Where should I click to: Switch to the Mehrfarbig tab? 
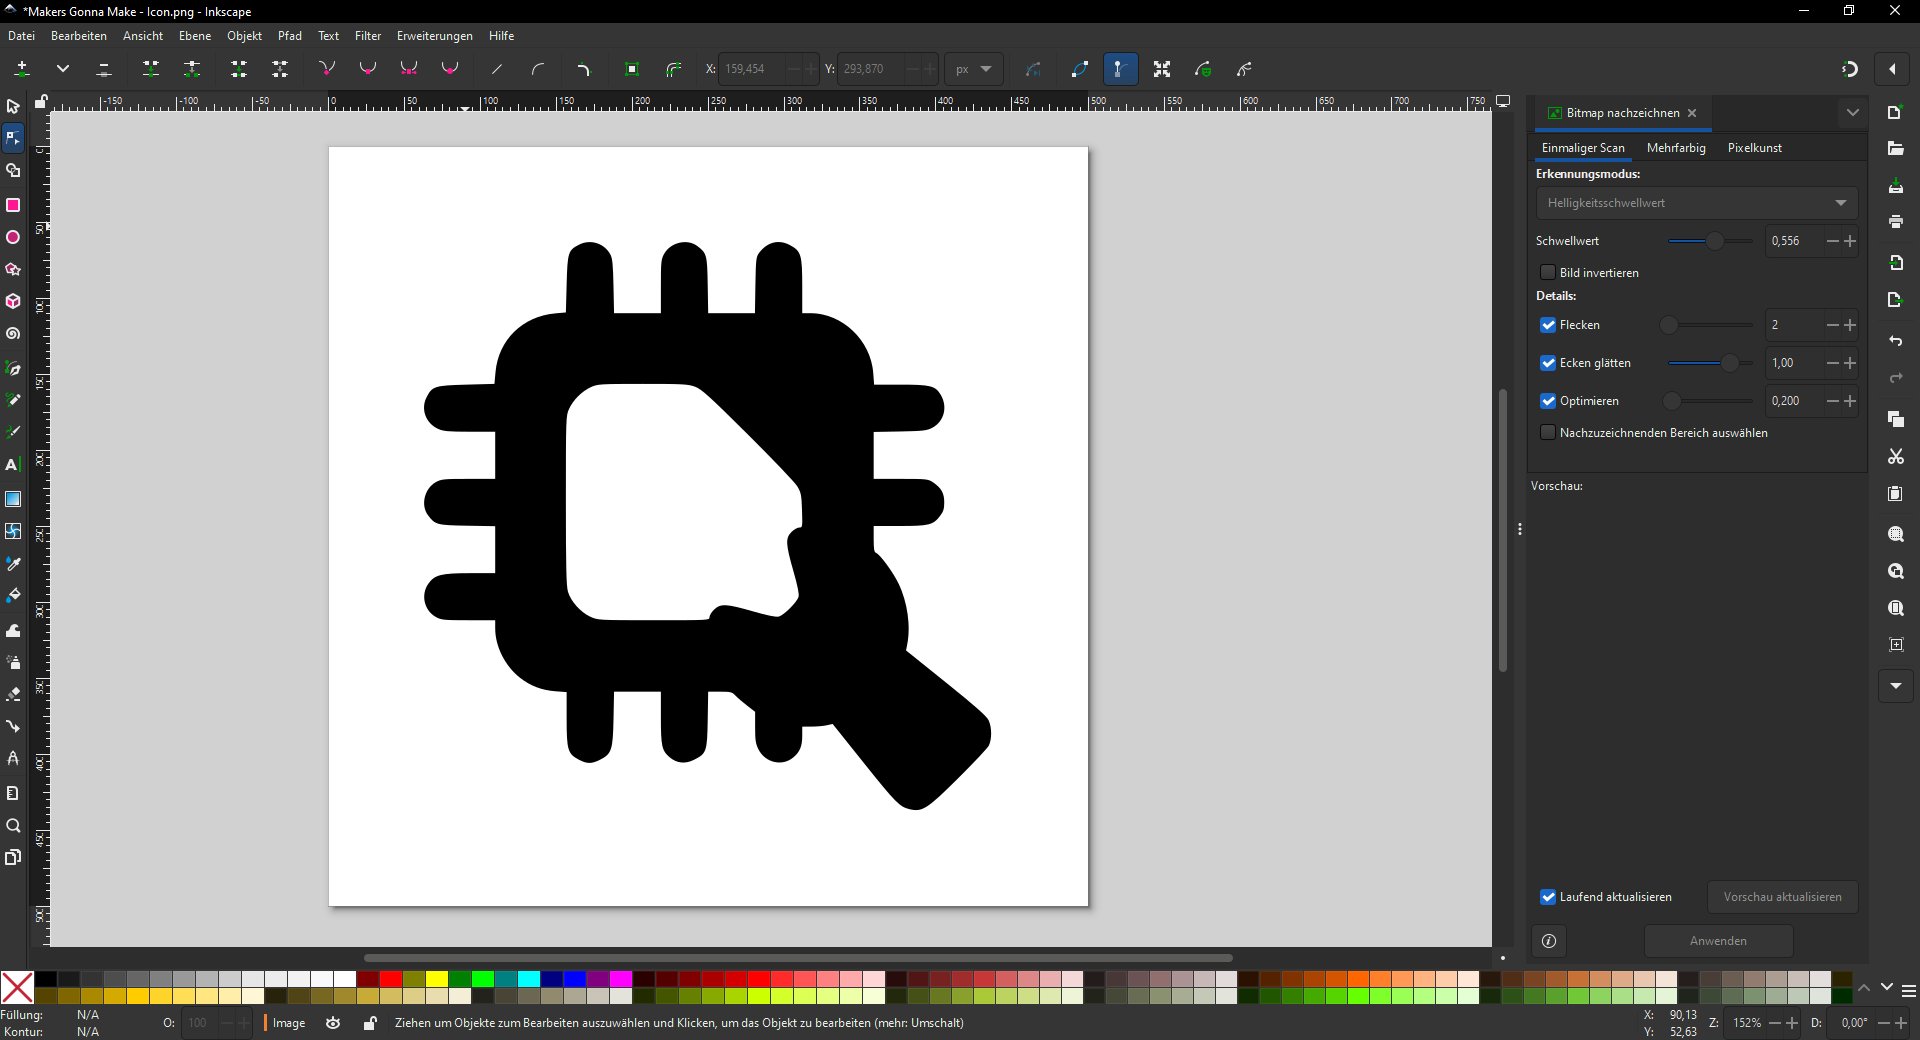click(x=1676, y=148)
